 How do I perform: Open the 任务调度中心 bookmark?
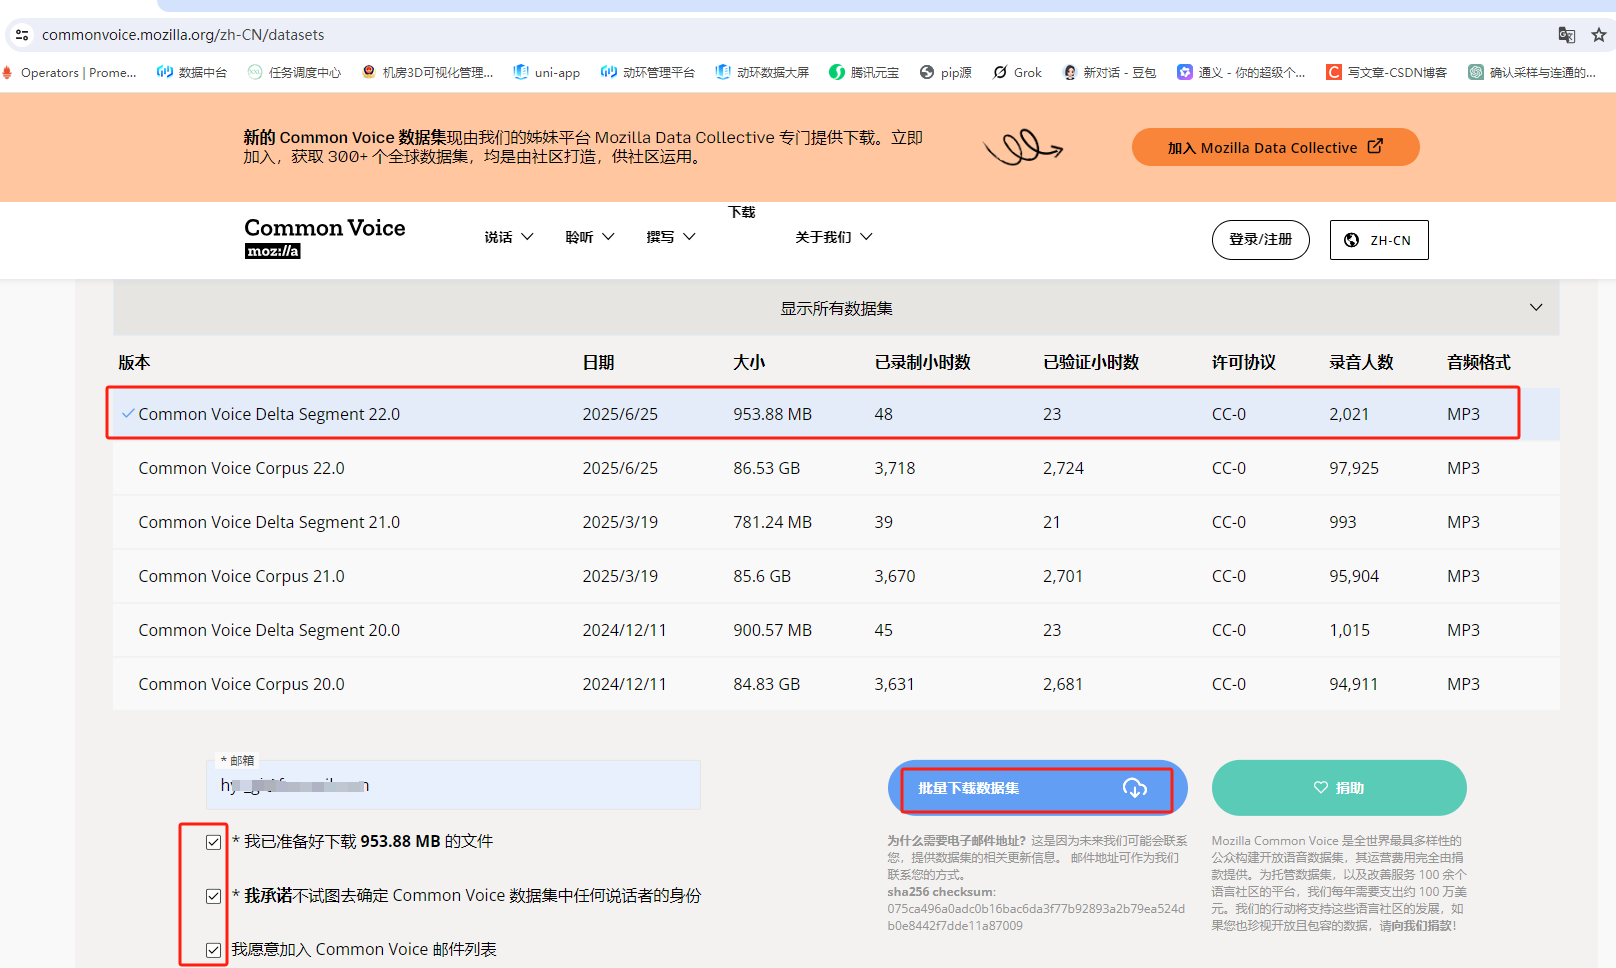coord(295,72)
